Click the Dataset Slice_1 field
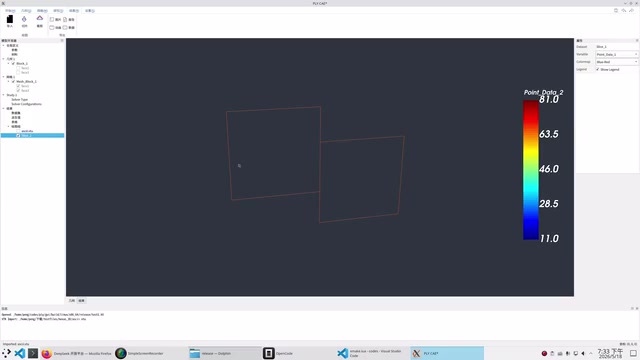Image resolution: width=640 pixels, height=360 pixels. [617, 47]
